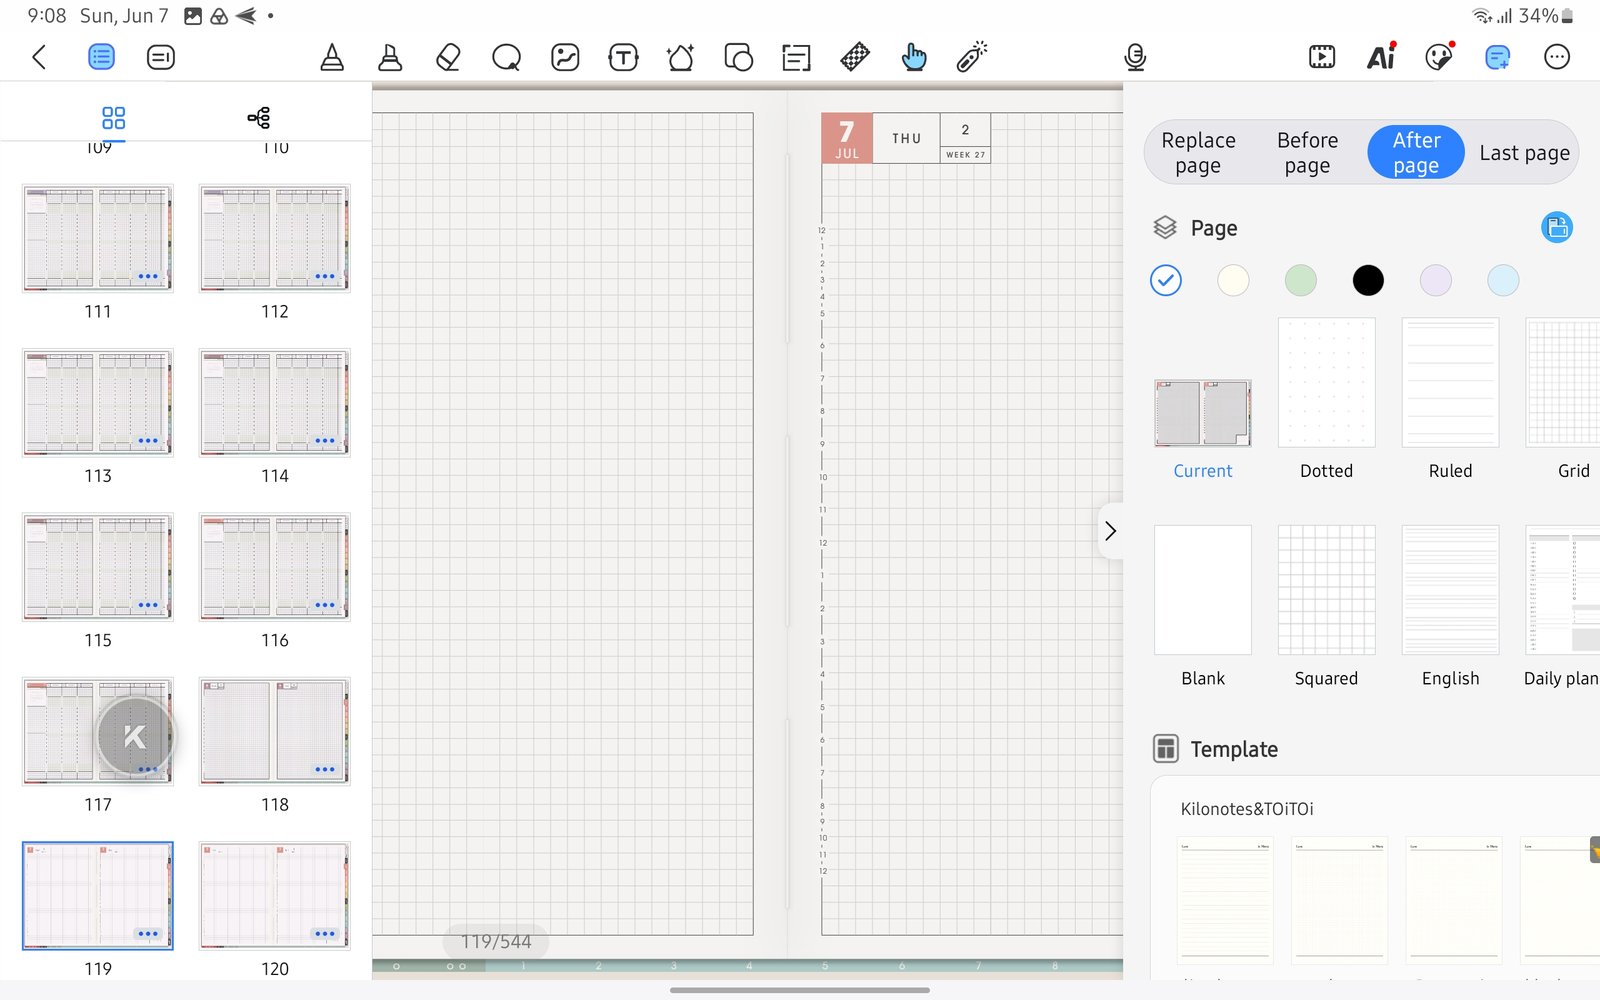Open the add page panel icon
The width and height of the screenshot is (1600, 1000).
[1497, 57]
